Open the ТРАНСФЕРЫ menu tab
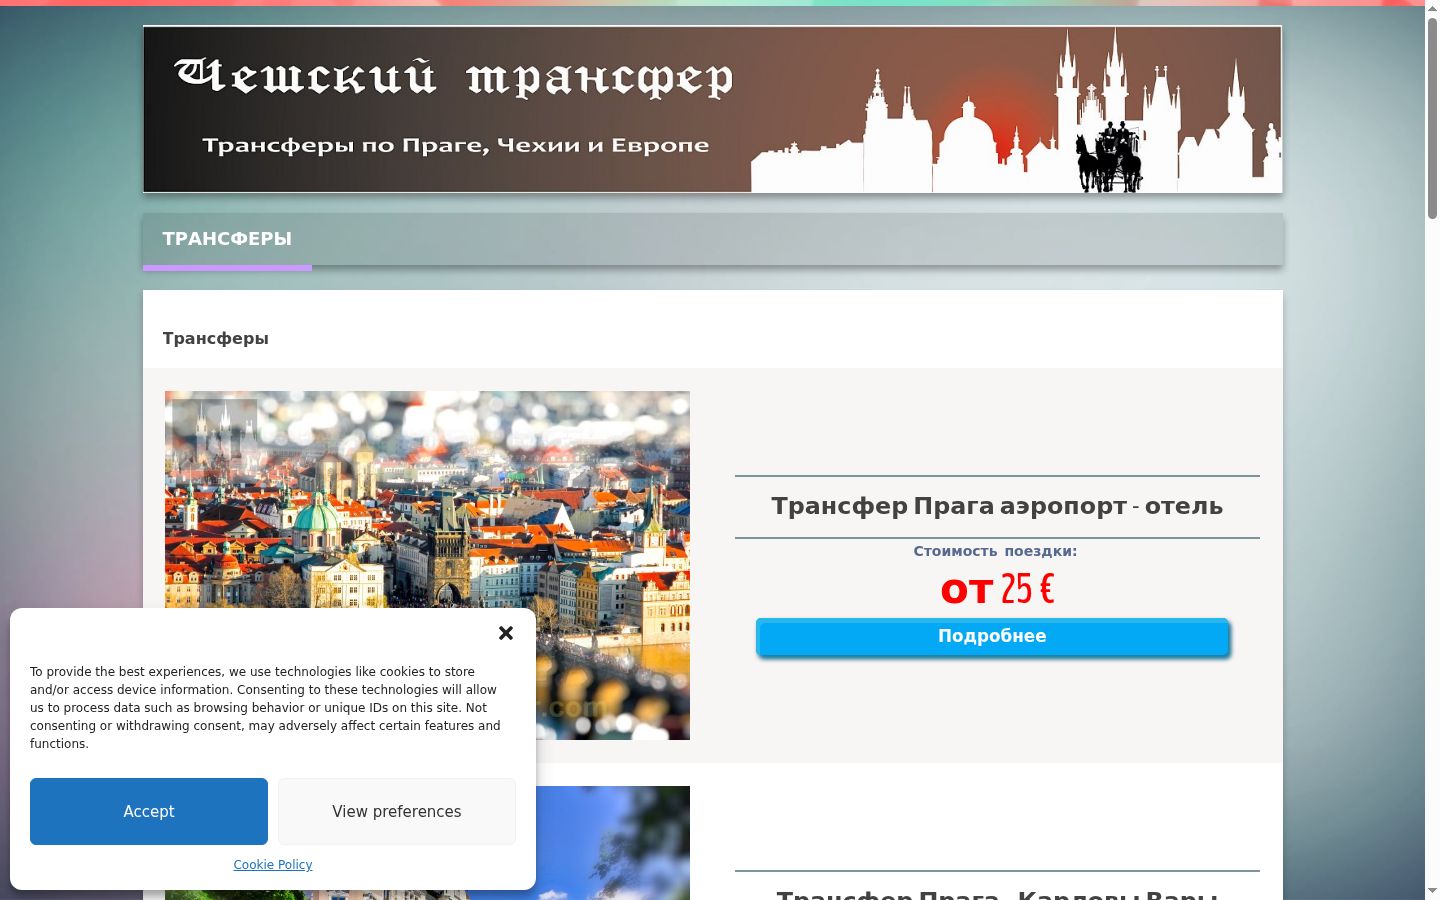1440x900 pixels. coord(227,239)
